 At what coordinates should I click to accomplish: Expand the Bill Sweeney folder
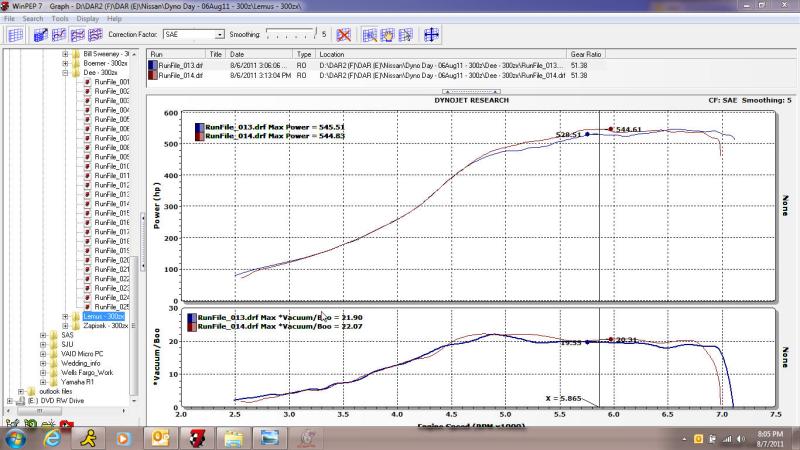click(x=66, y=52)
